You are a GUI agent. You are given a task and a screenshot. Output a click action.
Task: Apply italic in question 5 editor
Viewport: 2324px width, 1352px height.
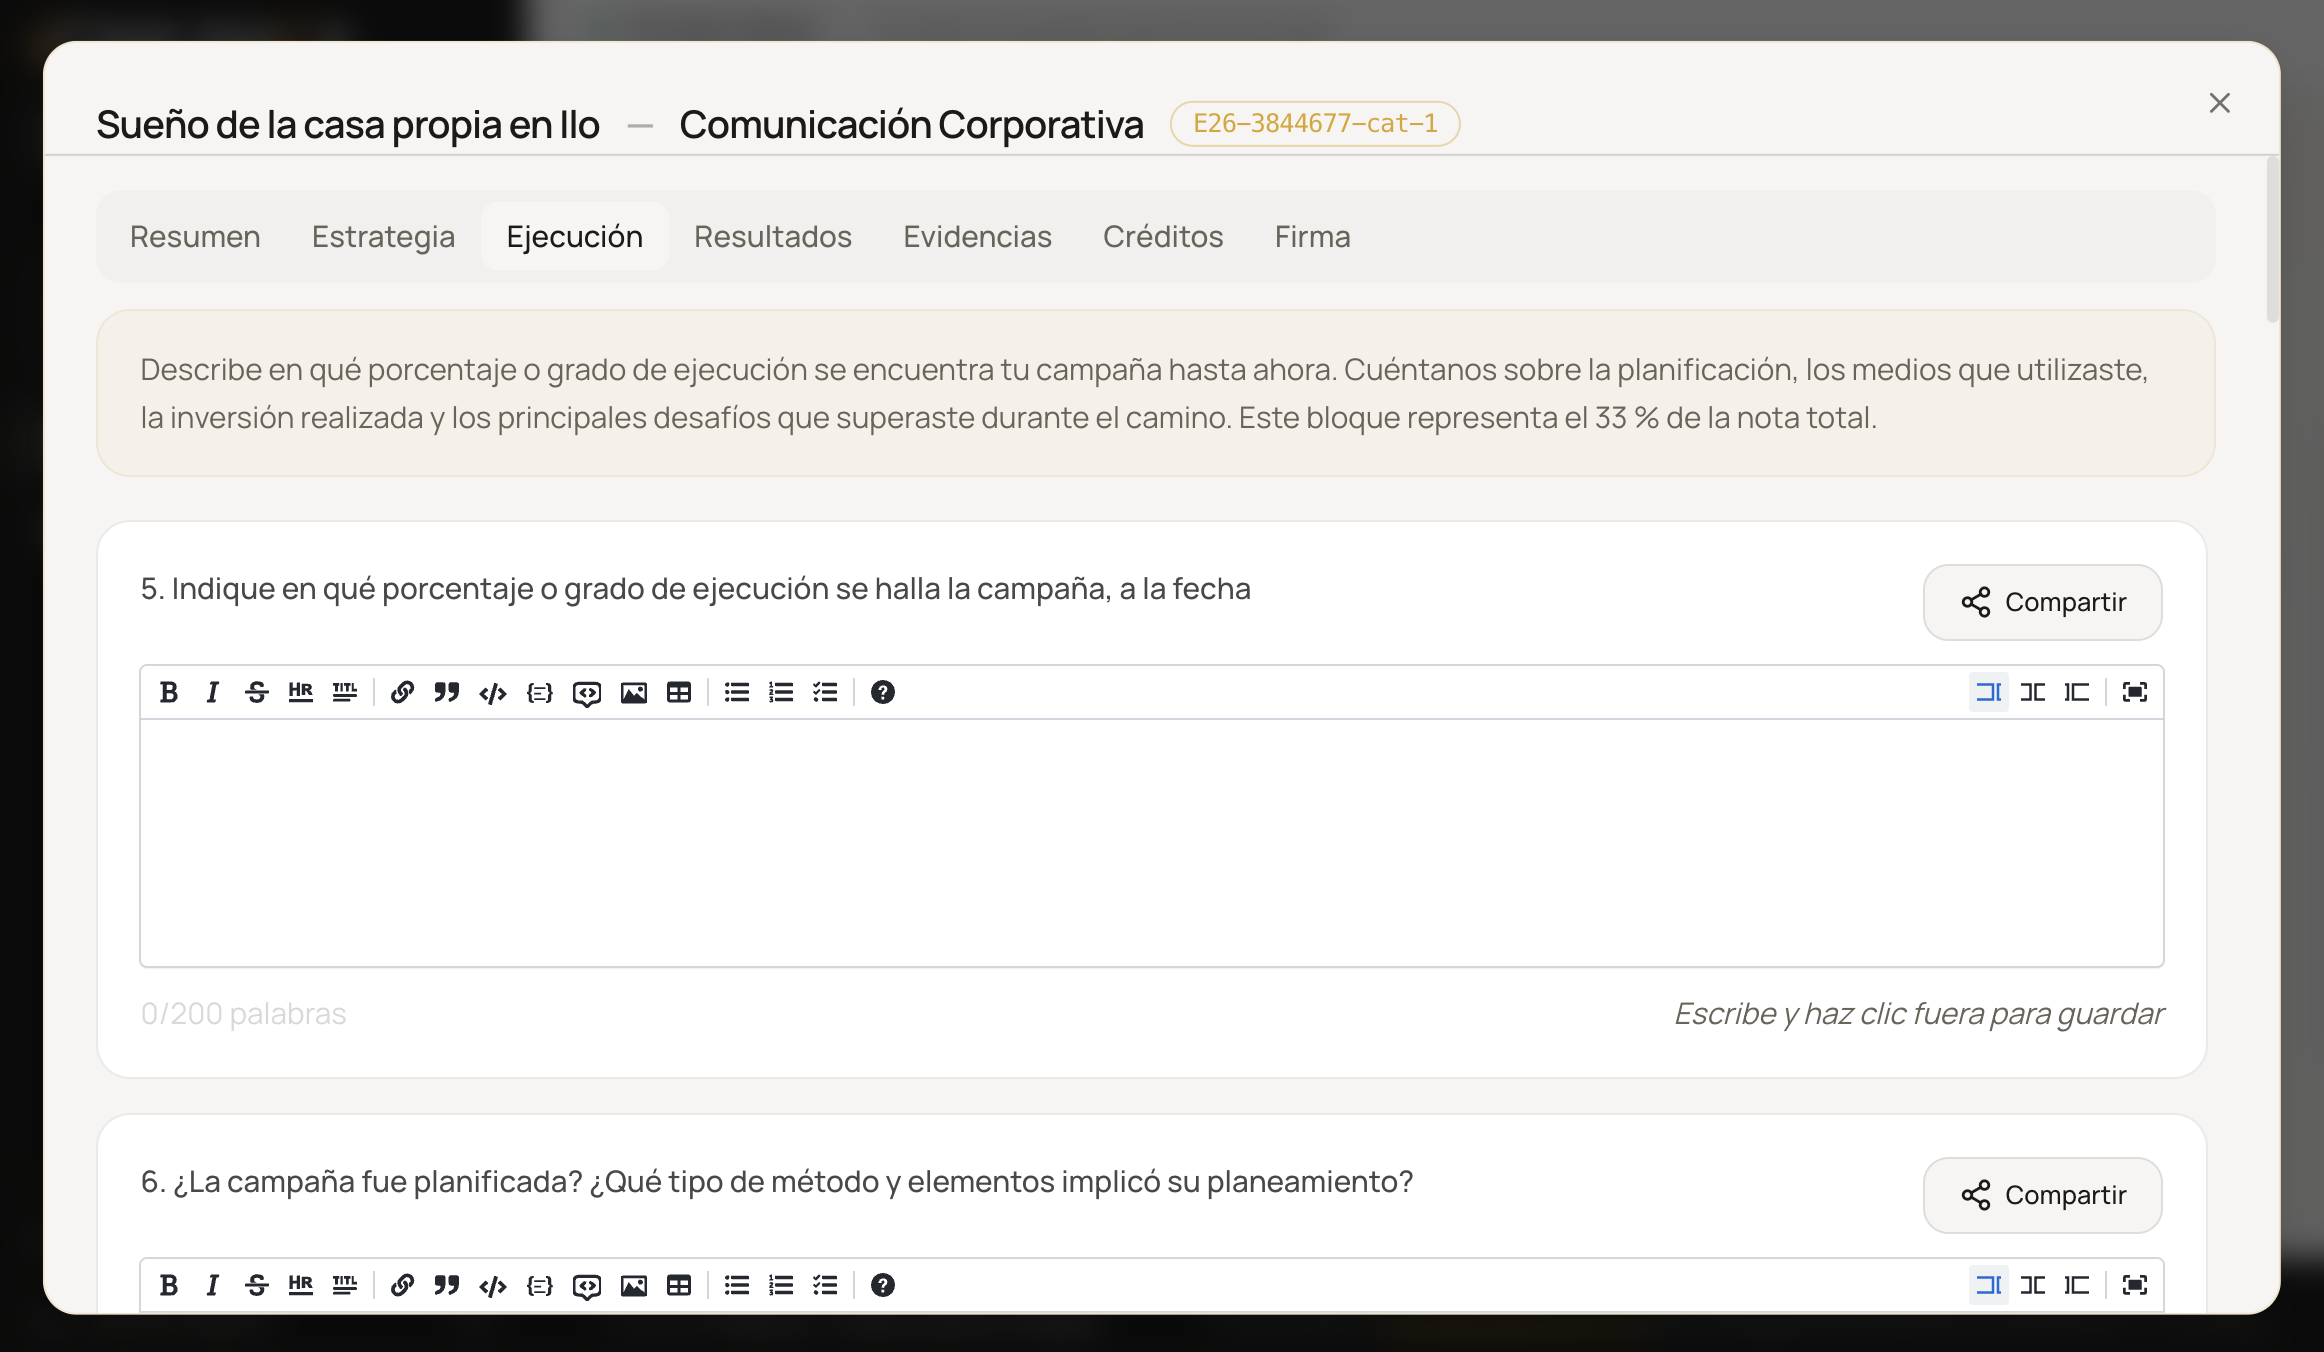[x=212, y=692]
